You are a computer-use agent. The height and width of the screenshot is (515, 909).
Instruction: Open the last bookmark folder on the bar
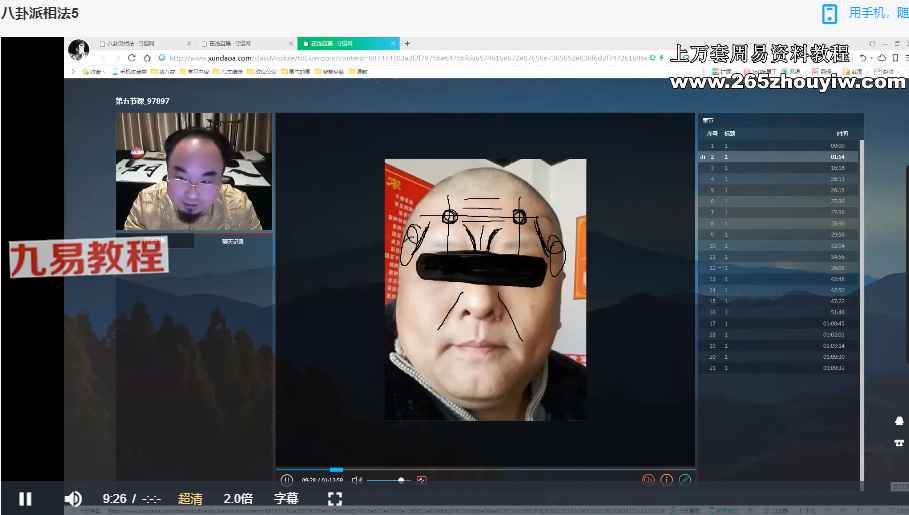tap(359, 71)
